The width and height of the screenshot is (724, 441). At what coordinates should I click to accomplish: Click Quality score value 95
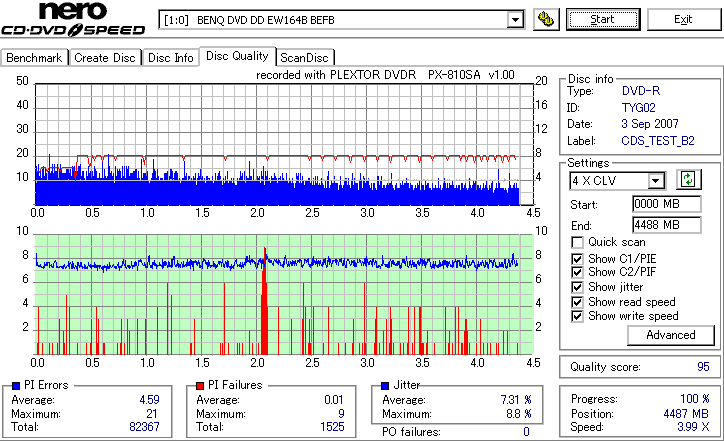click(703, 367)
